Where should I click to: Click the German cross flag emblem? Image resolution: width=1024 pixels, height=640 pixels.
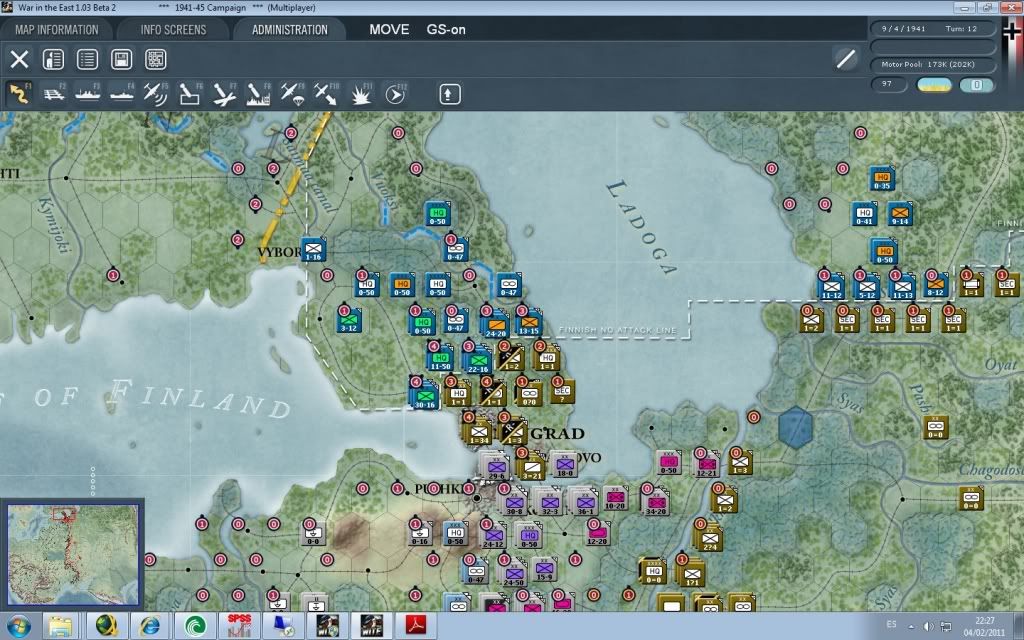(x=1011, y=31)
